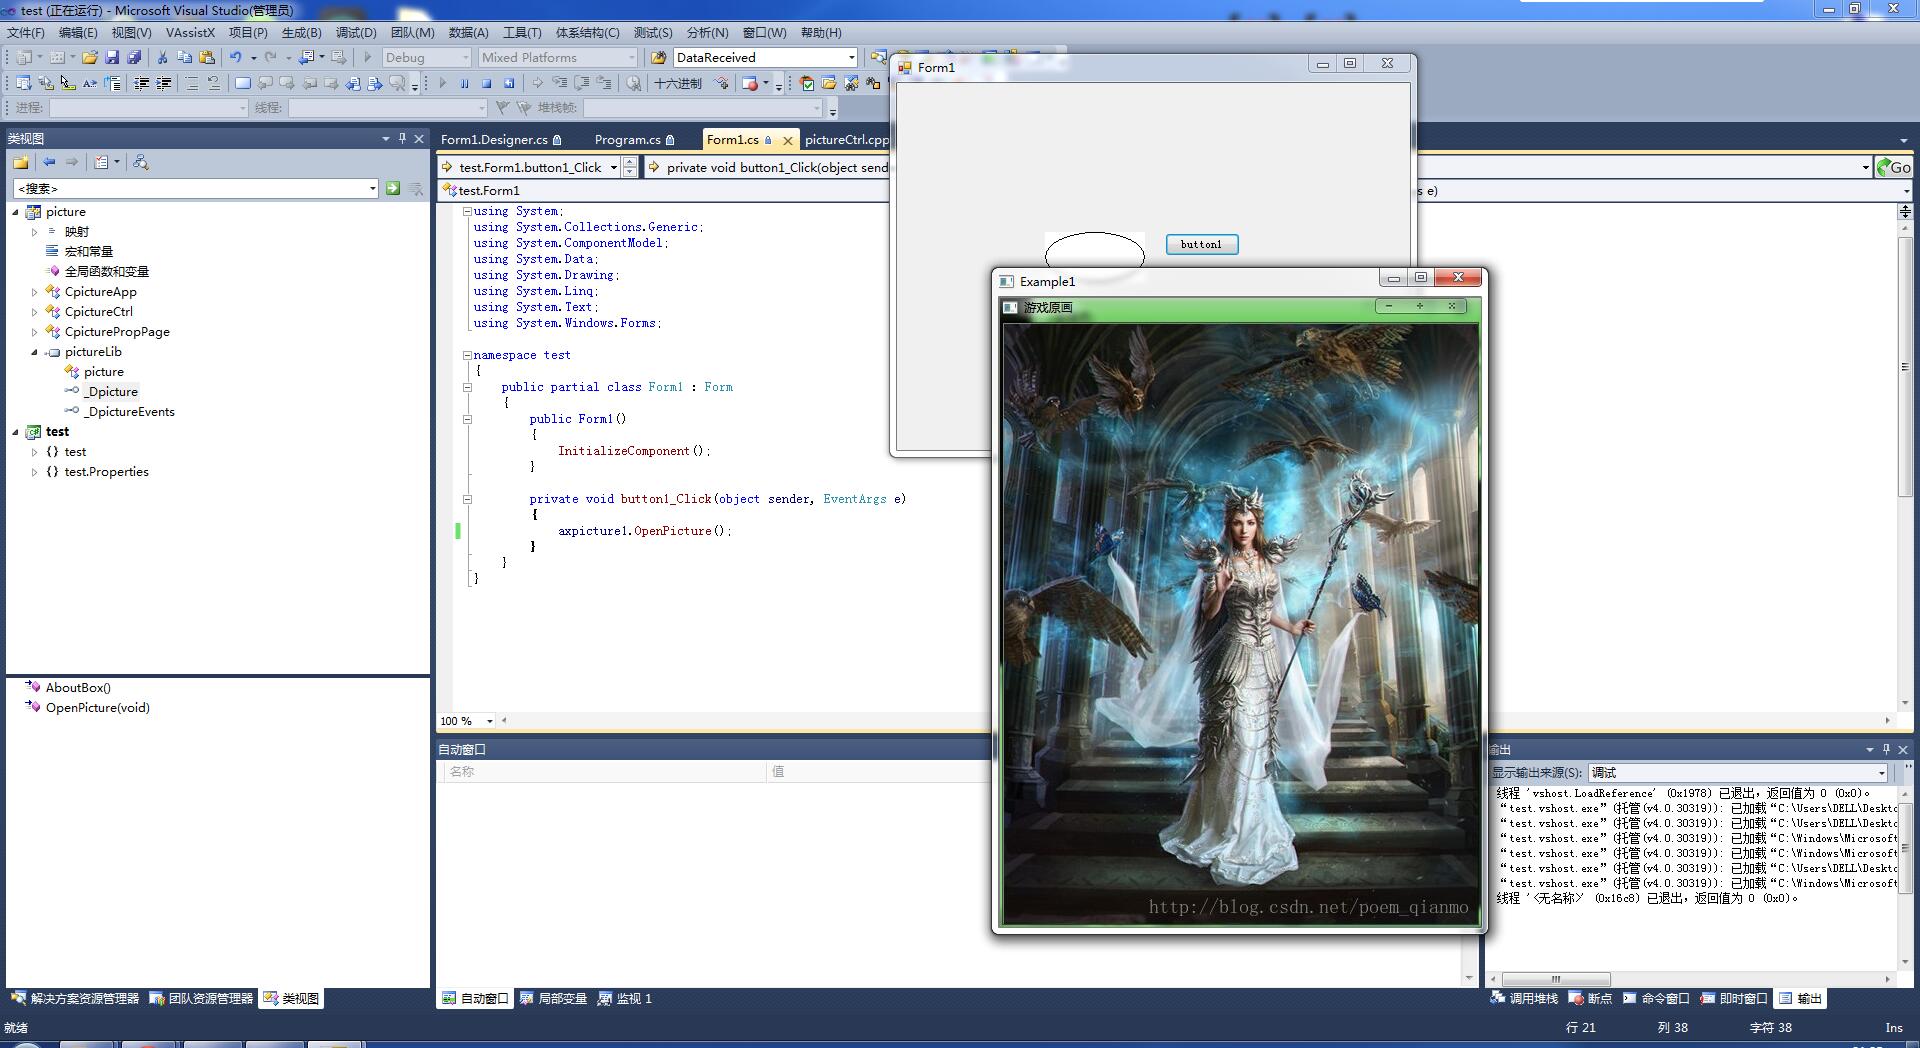Image resolution: width=1920 pixels, height=1048 pixels.
Task: Click the blue Back arrow in class view
Action: [48, 162]
